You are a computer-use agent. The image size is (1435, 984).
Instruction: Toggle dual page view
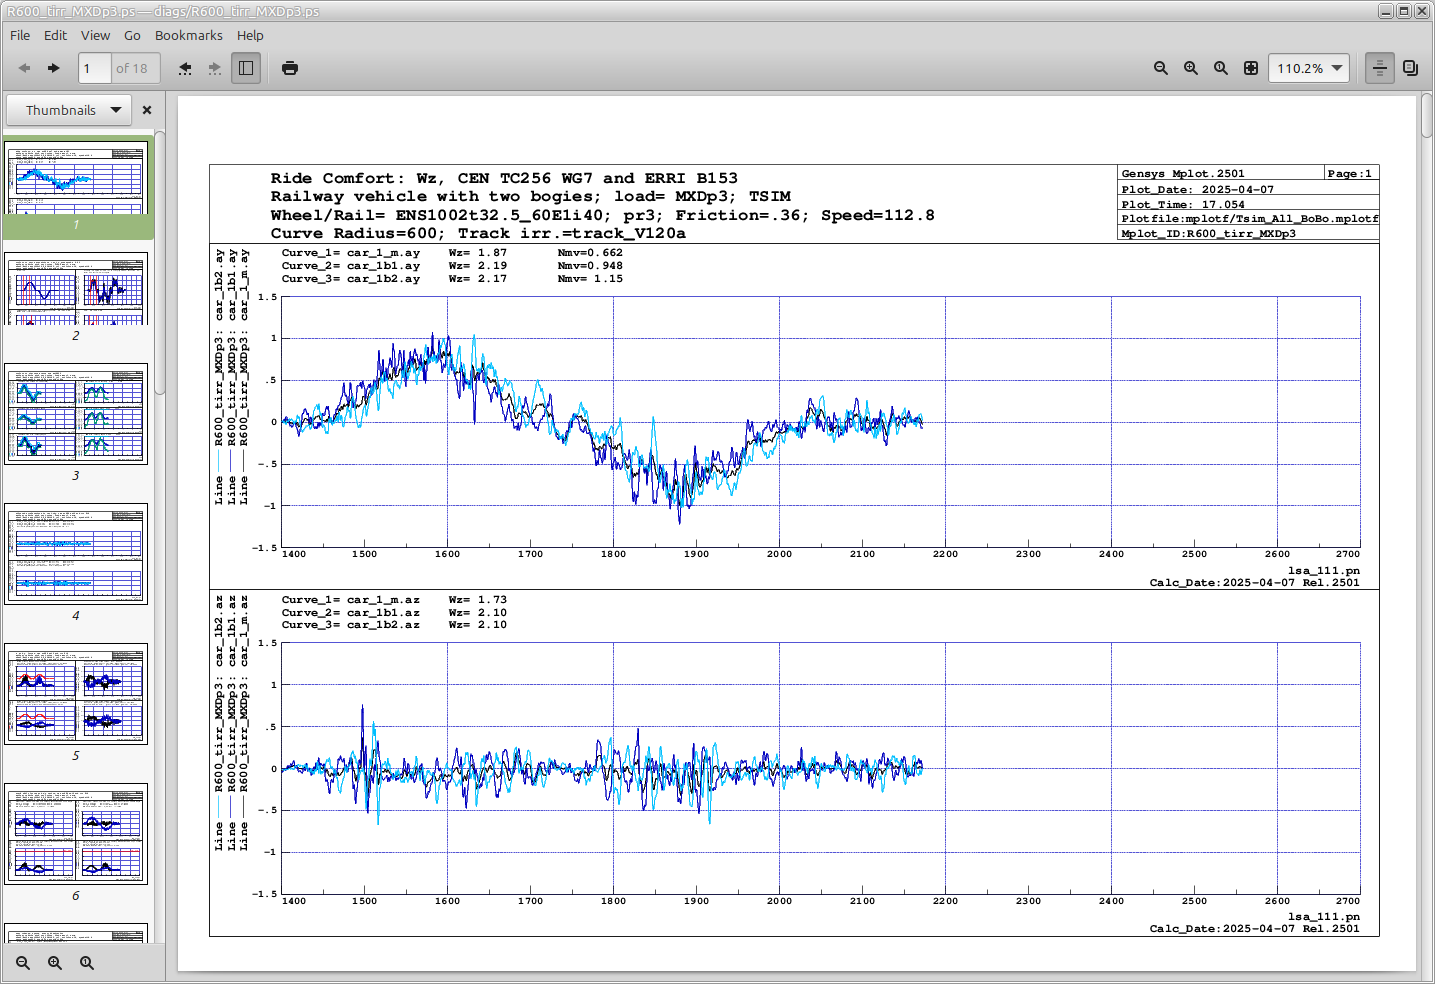[1410, 68]
